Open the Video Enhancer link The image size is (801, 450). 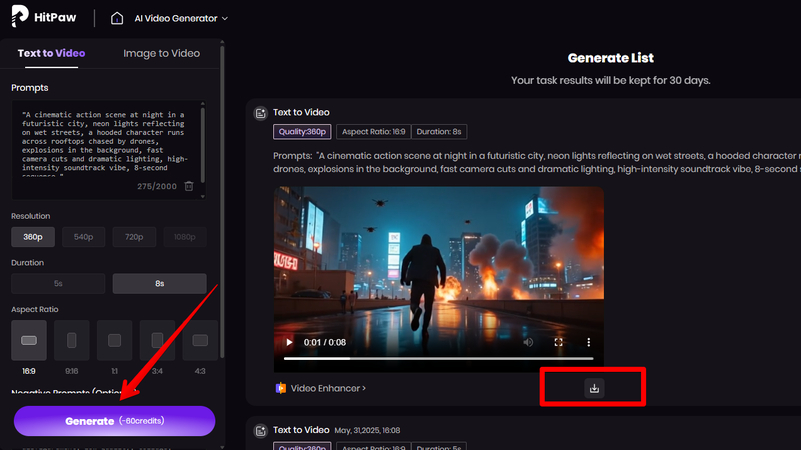click(x=328, y=388)
